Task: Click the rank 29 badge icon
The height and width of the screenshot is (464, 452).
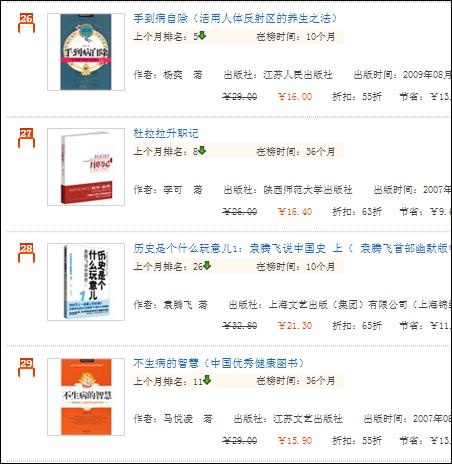Action: coord(26,368)
